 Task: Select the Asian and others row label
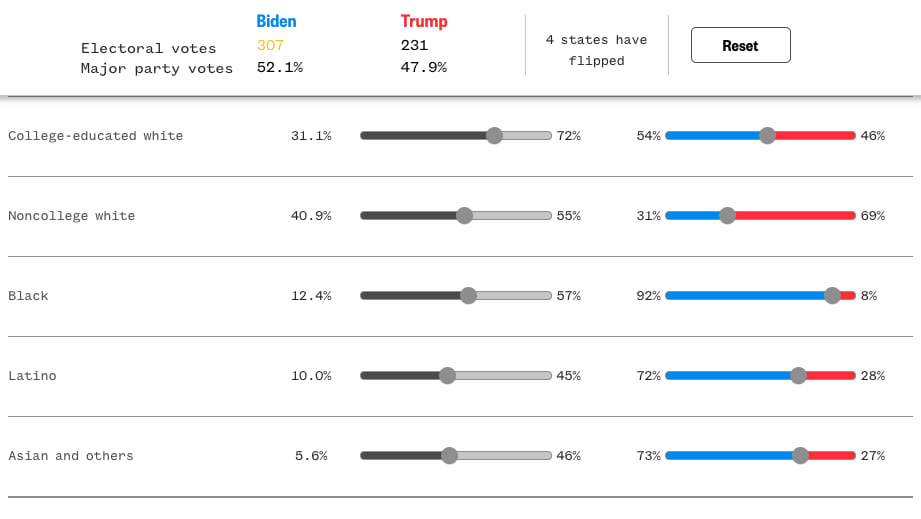pyautogui.click(x=71, y=456)
